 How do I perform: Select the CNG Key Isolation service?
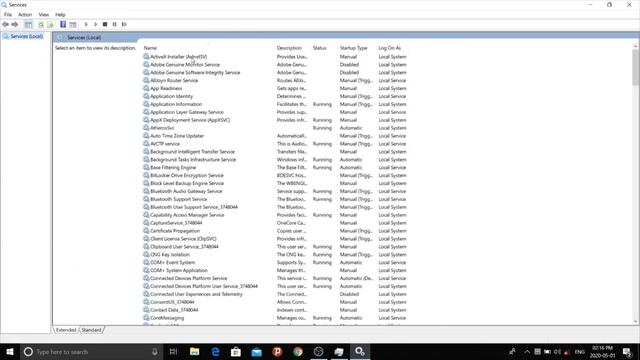pyautogui.click(x=170, y=254)
